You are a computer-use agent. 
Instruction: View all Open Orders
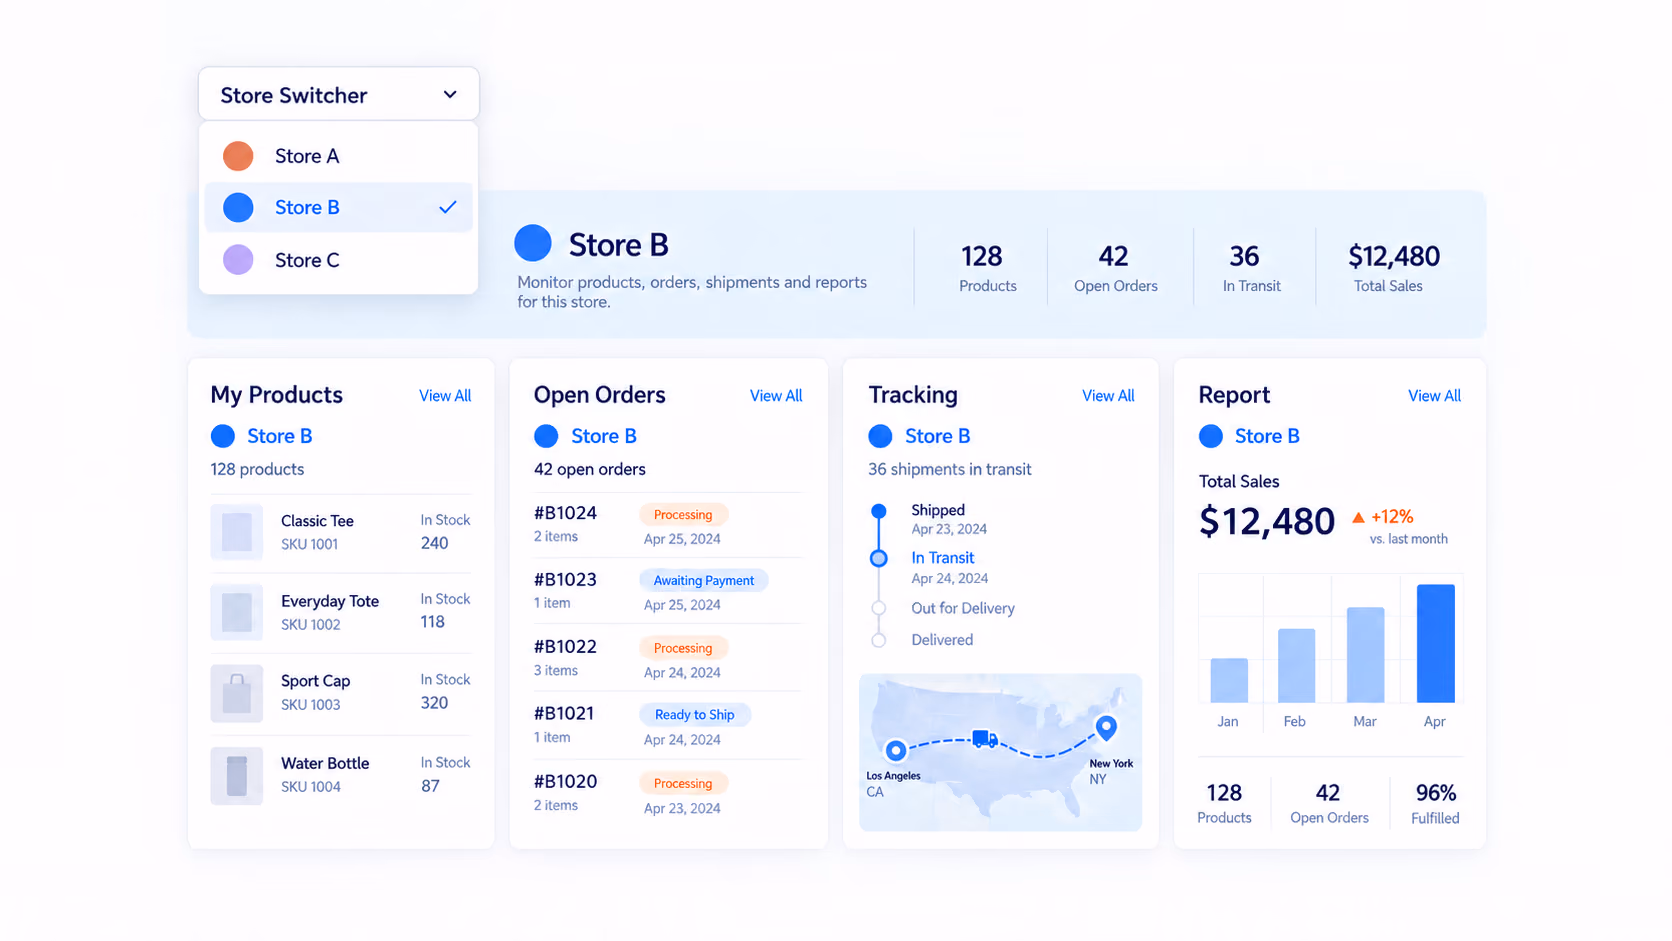[x=776, y=396]
